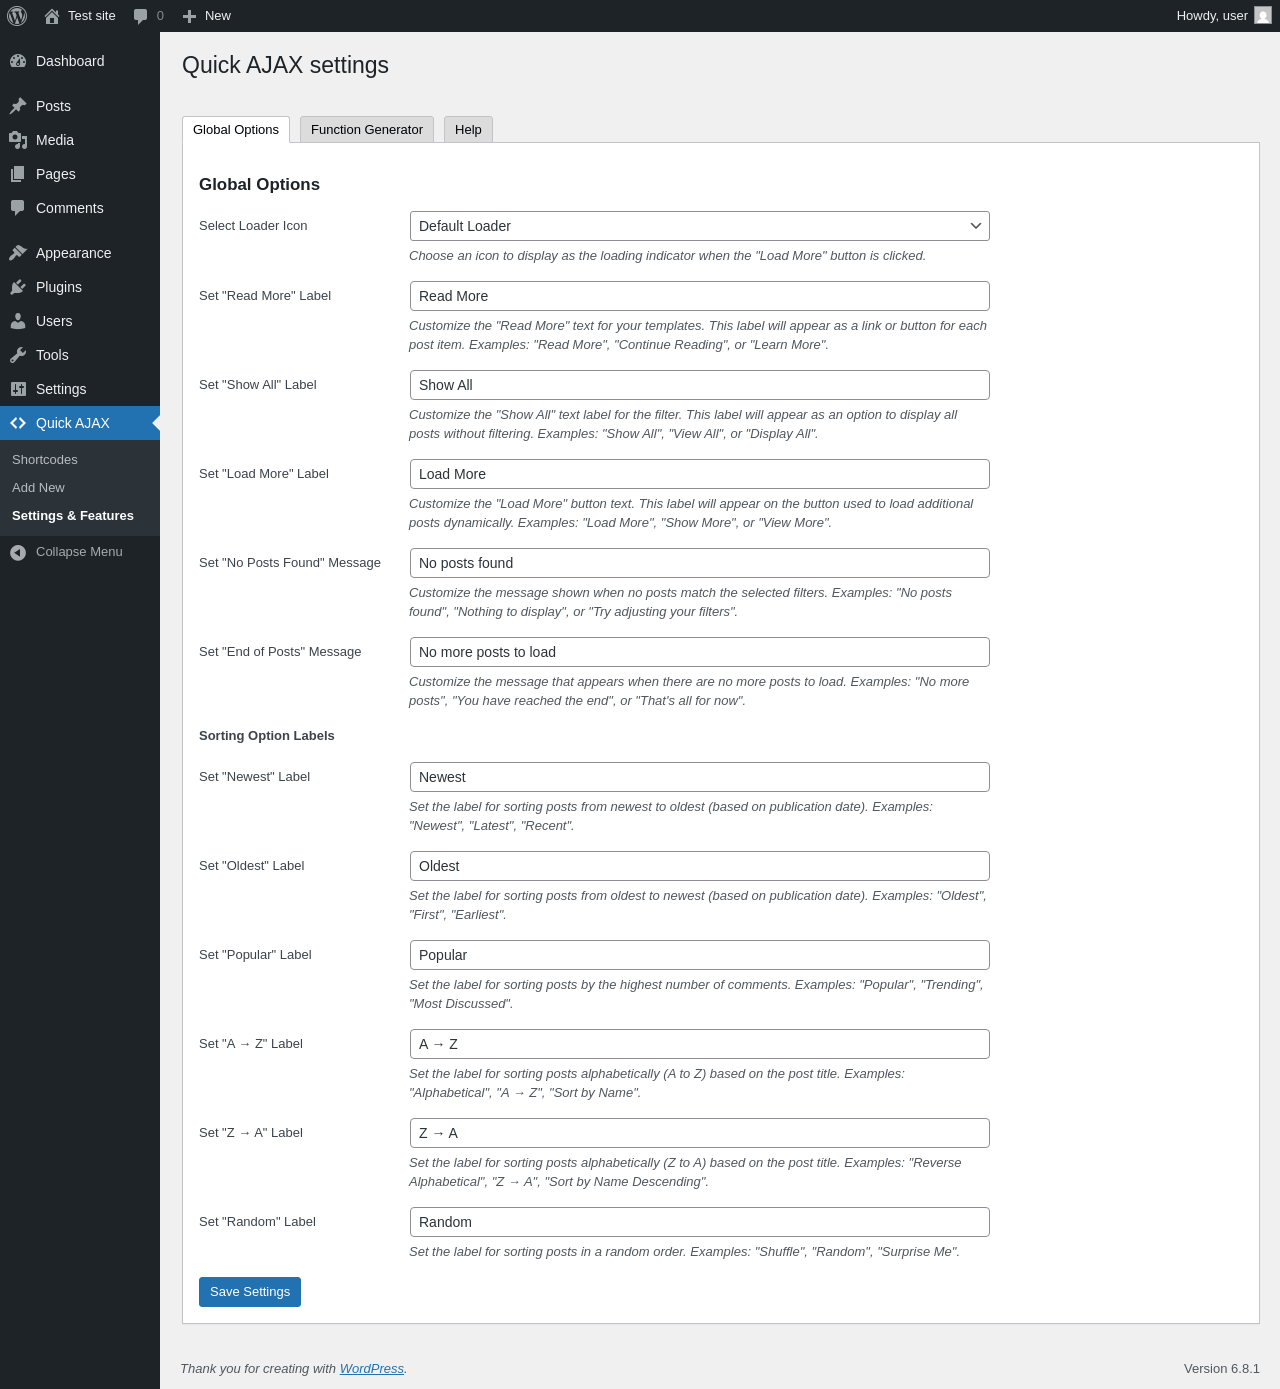The image size is (1280, 1389).
Task: Click the Settings sliders icon
Action: pyautogui.click(x=18, y=389)
